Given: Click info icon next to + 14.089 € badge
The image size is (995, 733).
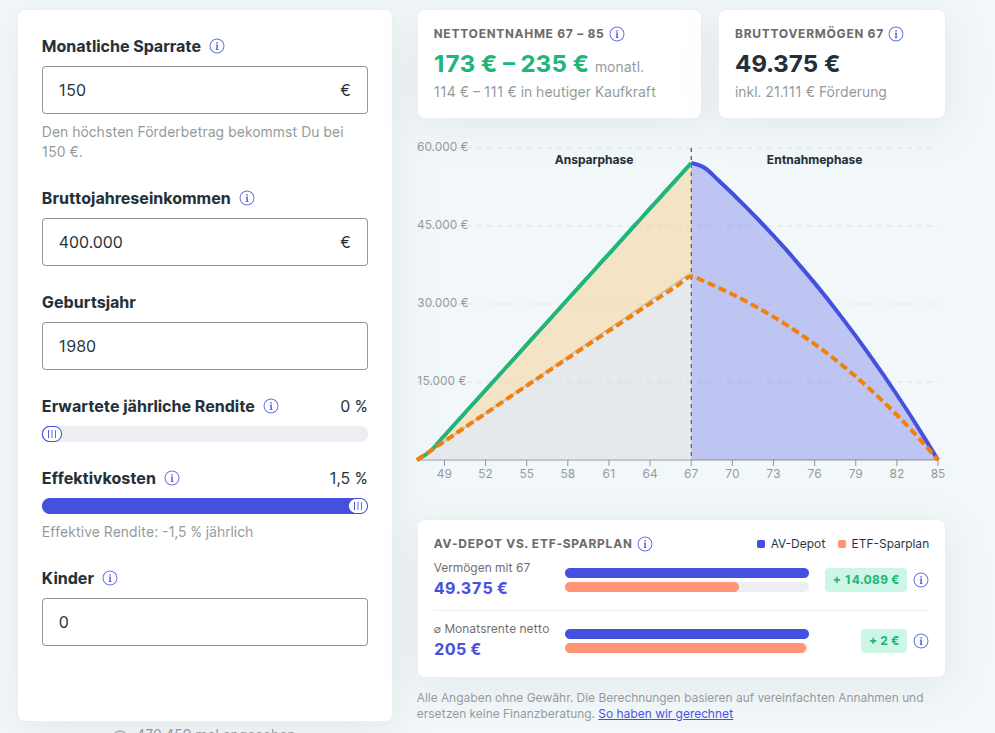Looking at the screenshot, I should point(921,579).
